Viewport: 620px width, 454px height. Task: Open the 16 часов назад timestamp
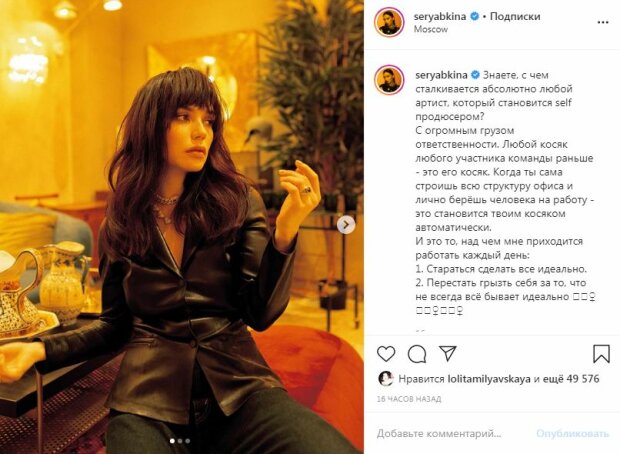click(409, 399)
